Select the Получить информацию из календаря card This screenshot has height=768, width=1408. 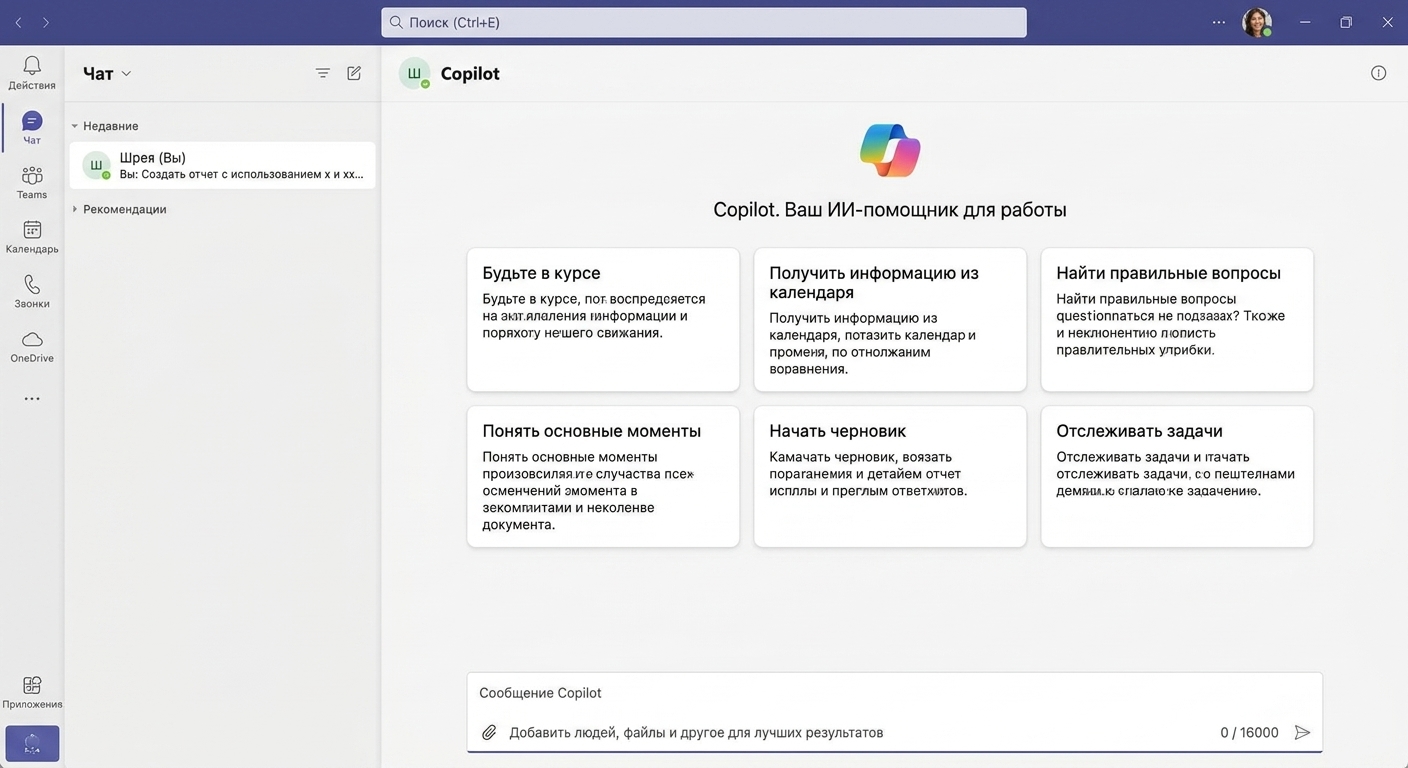[890, 319]
